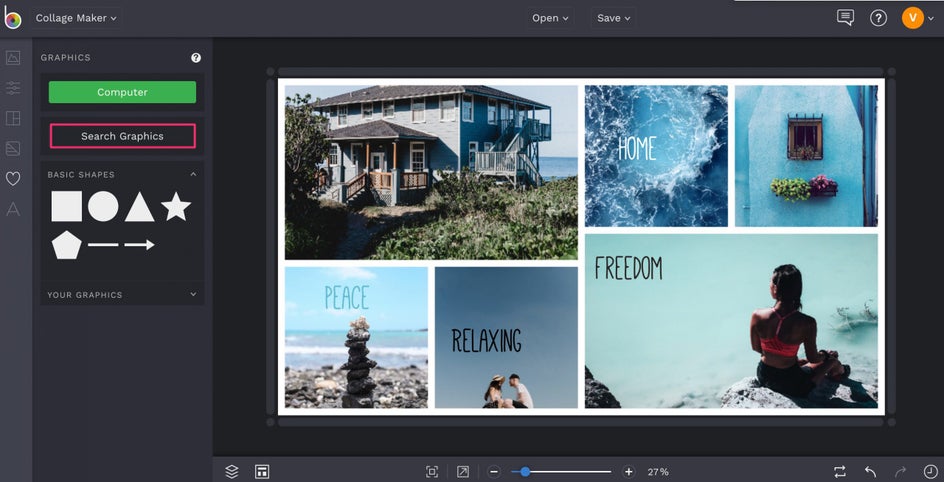Add a circle basic shape
944x482 pixels.
click(103, 206)
